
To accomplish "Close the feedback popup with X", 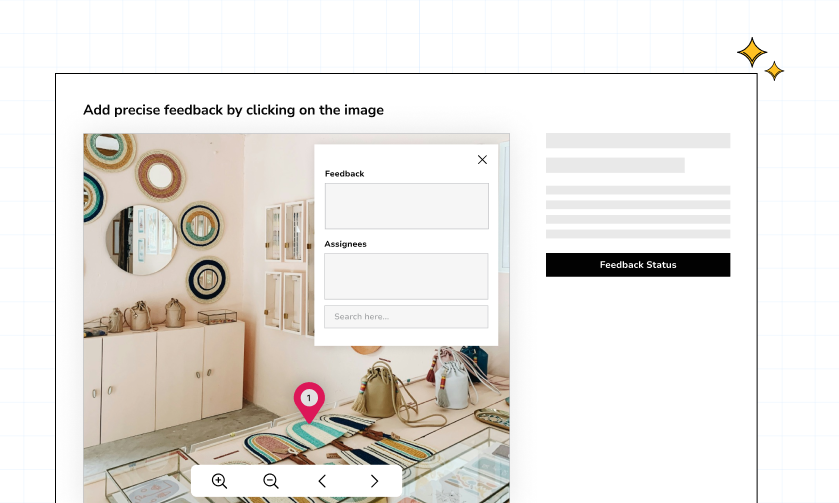I will point(482,159).
